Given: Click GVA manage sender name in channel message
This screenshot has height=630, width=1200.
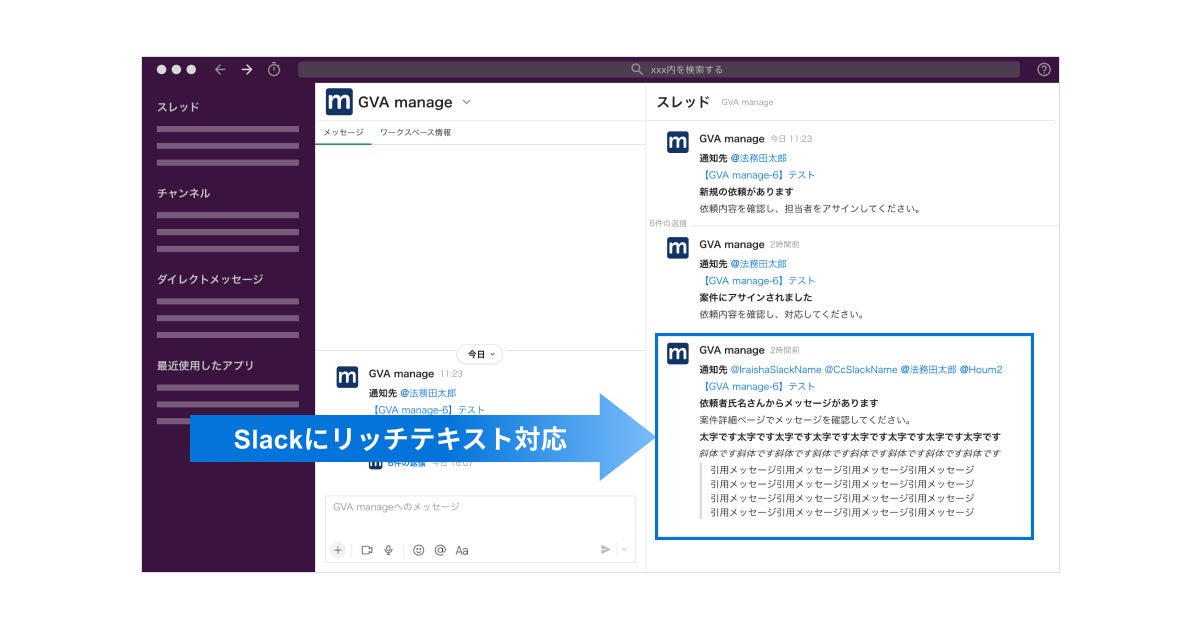Looking at the screenshot, I should point(401,373).
